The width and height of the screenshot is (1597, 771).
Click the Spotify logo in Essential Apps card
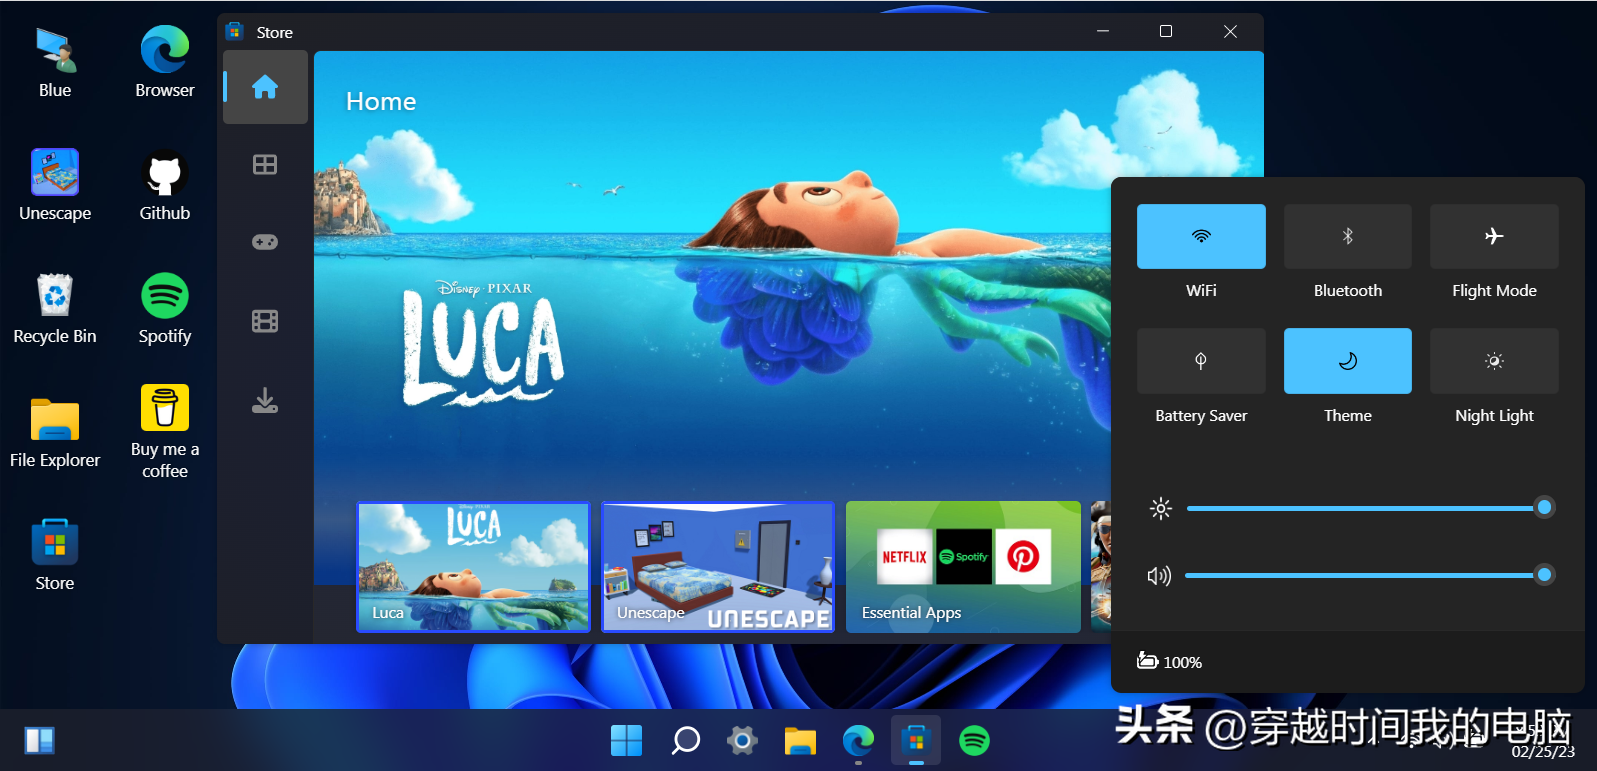tap(964, 557)
